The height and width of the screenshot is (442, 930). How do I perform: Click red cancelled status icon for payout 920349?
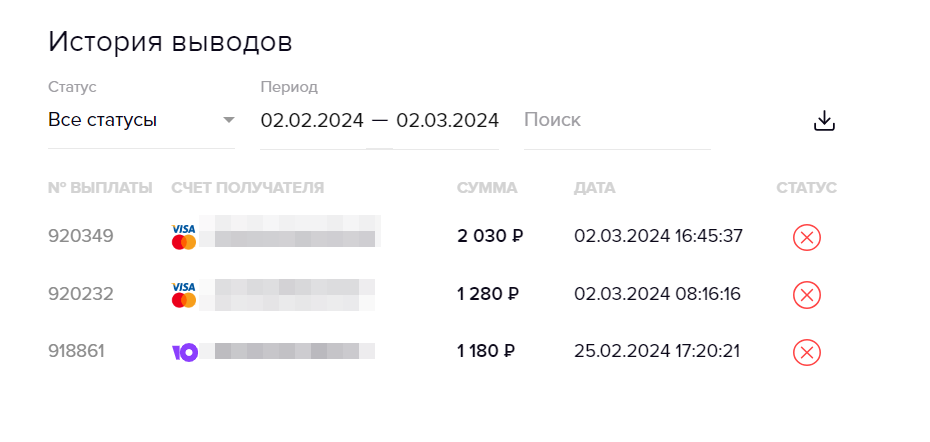[806, 237]
